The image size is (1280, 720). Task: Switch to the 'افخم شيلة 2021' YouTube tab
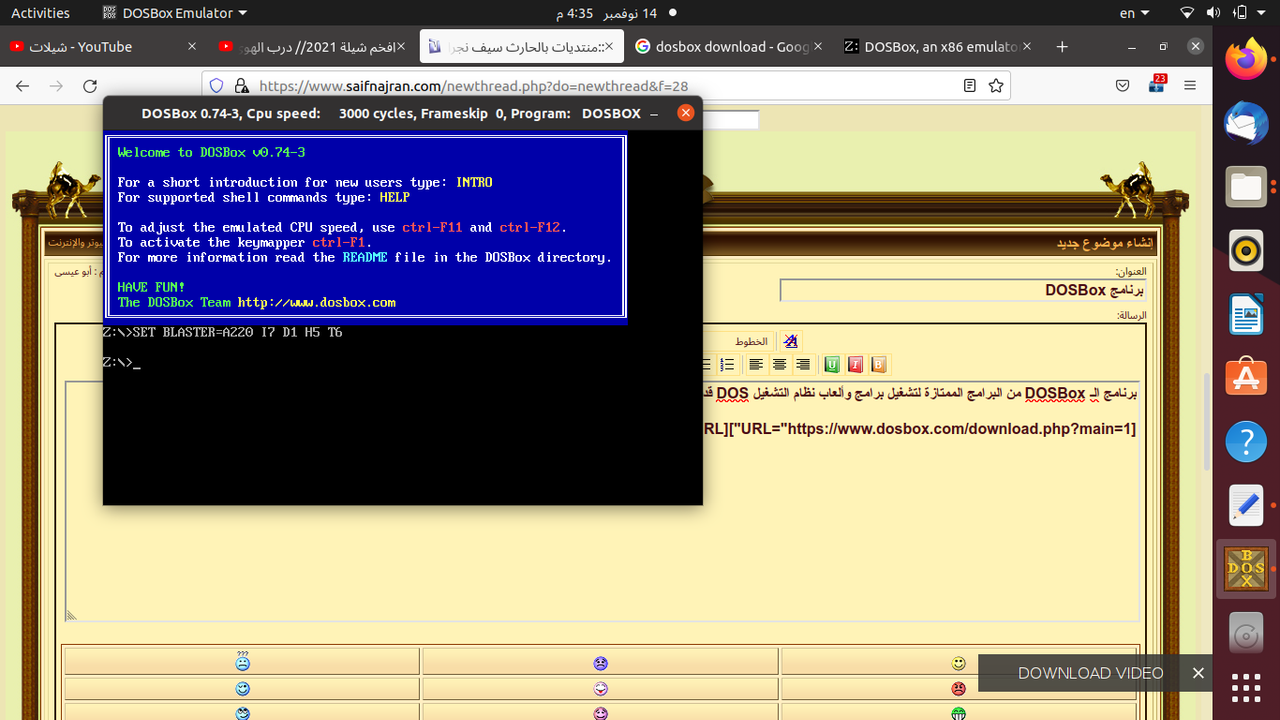[313, 46]
